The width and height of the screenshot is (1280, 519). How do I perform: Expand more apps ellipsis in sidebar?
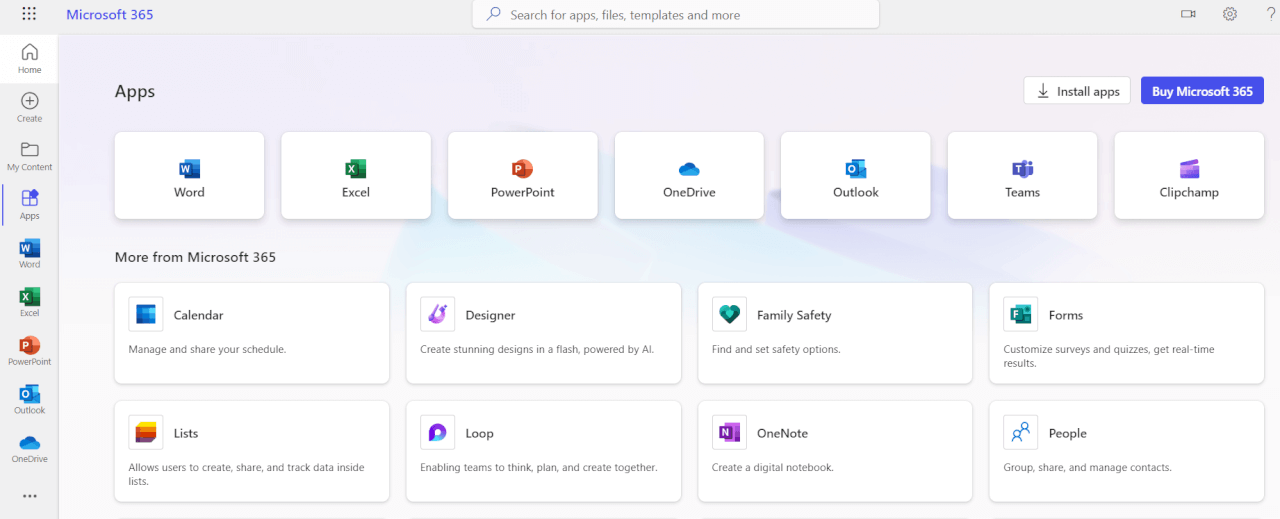point(29,496)
